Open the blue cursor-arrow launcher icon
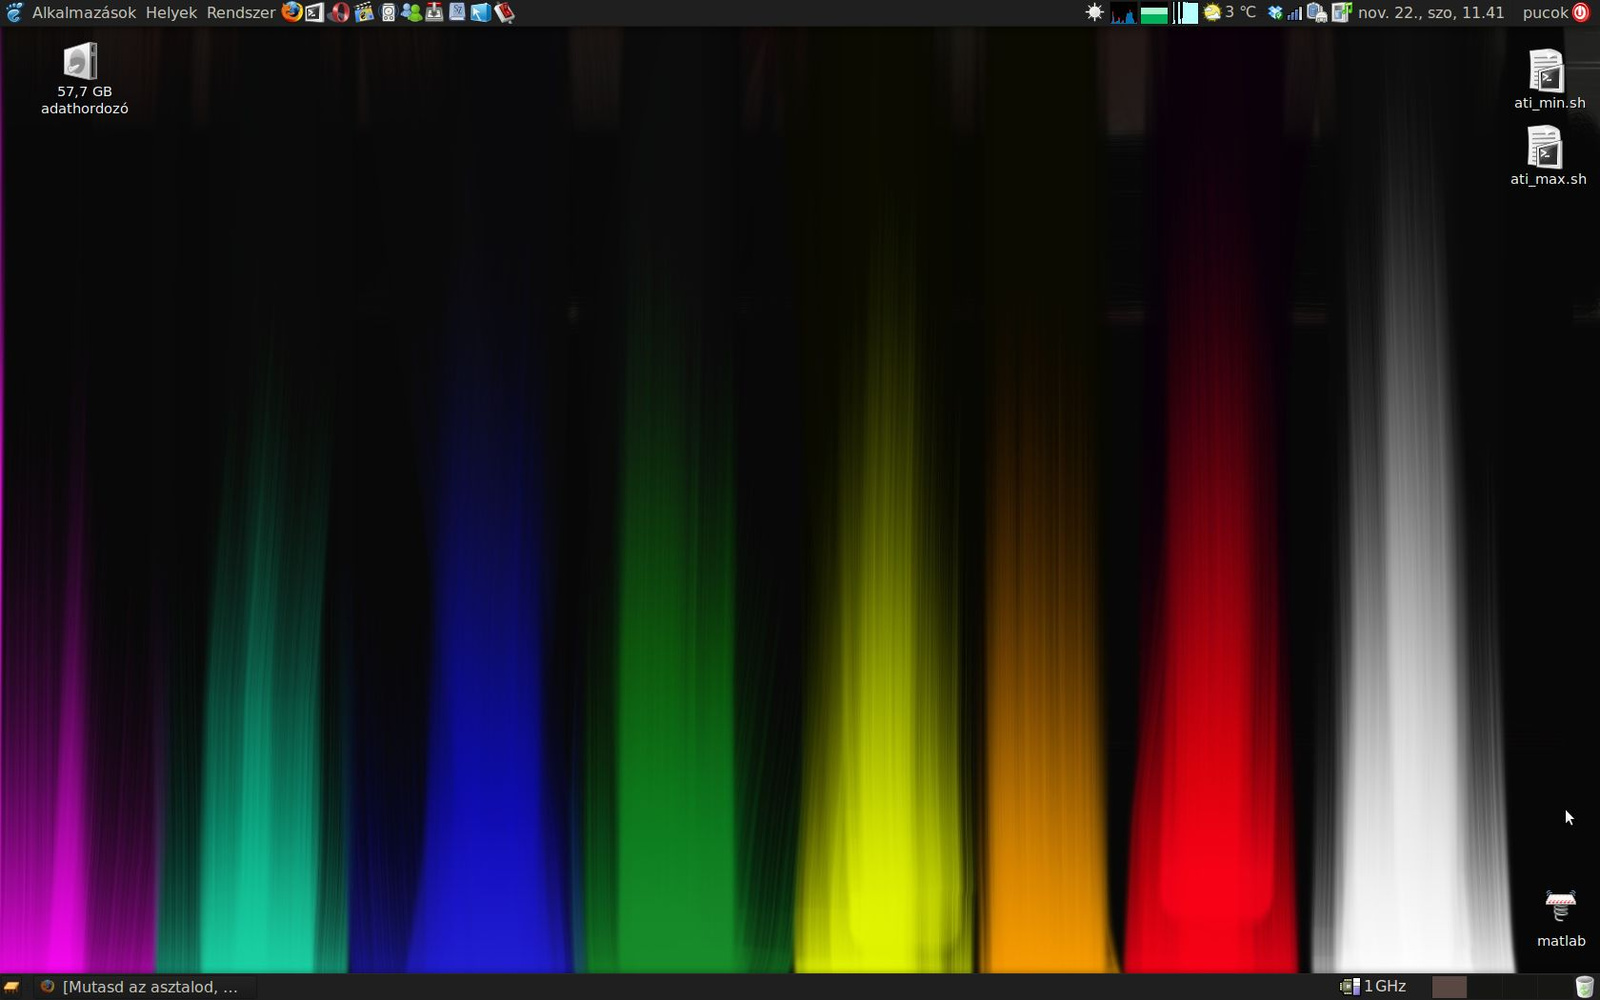 pos(480,13)
